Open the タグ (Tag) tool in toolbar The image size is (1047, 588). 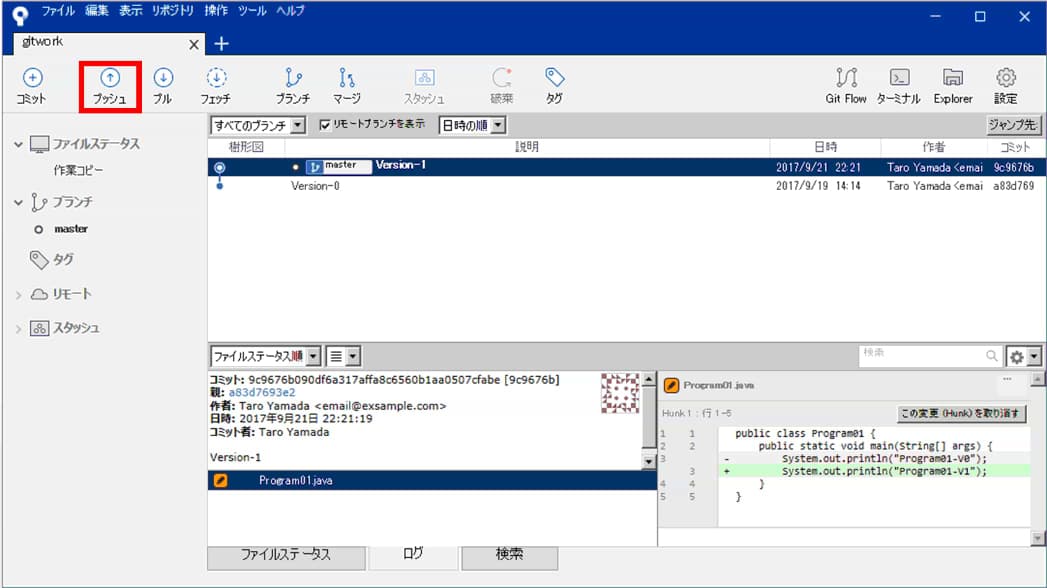(554, 84)
